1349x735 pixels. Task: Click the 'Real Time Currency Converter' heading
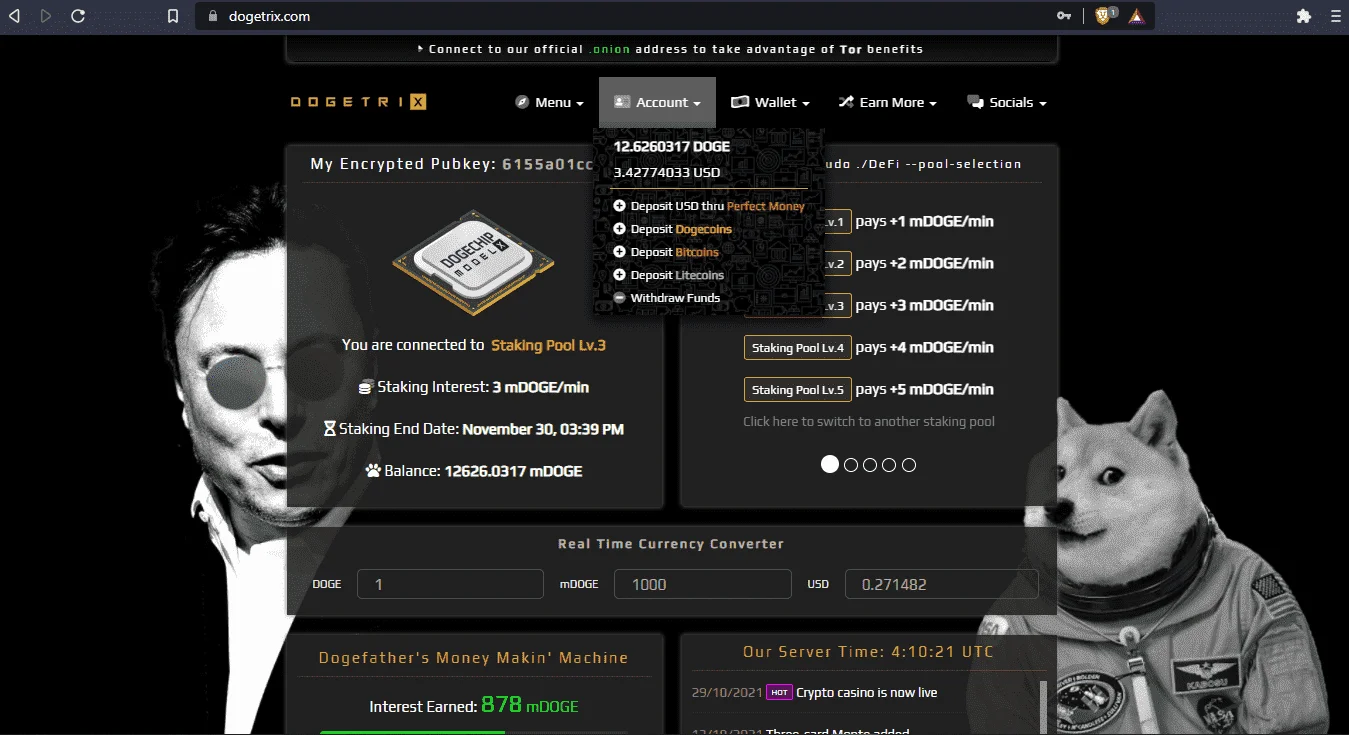(x=671, y=544)
